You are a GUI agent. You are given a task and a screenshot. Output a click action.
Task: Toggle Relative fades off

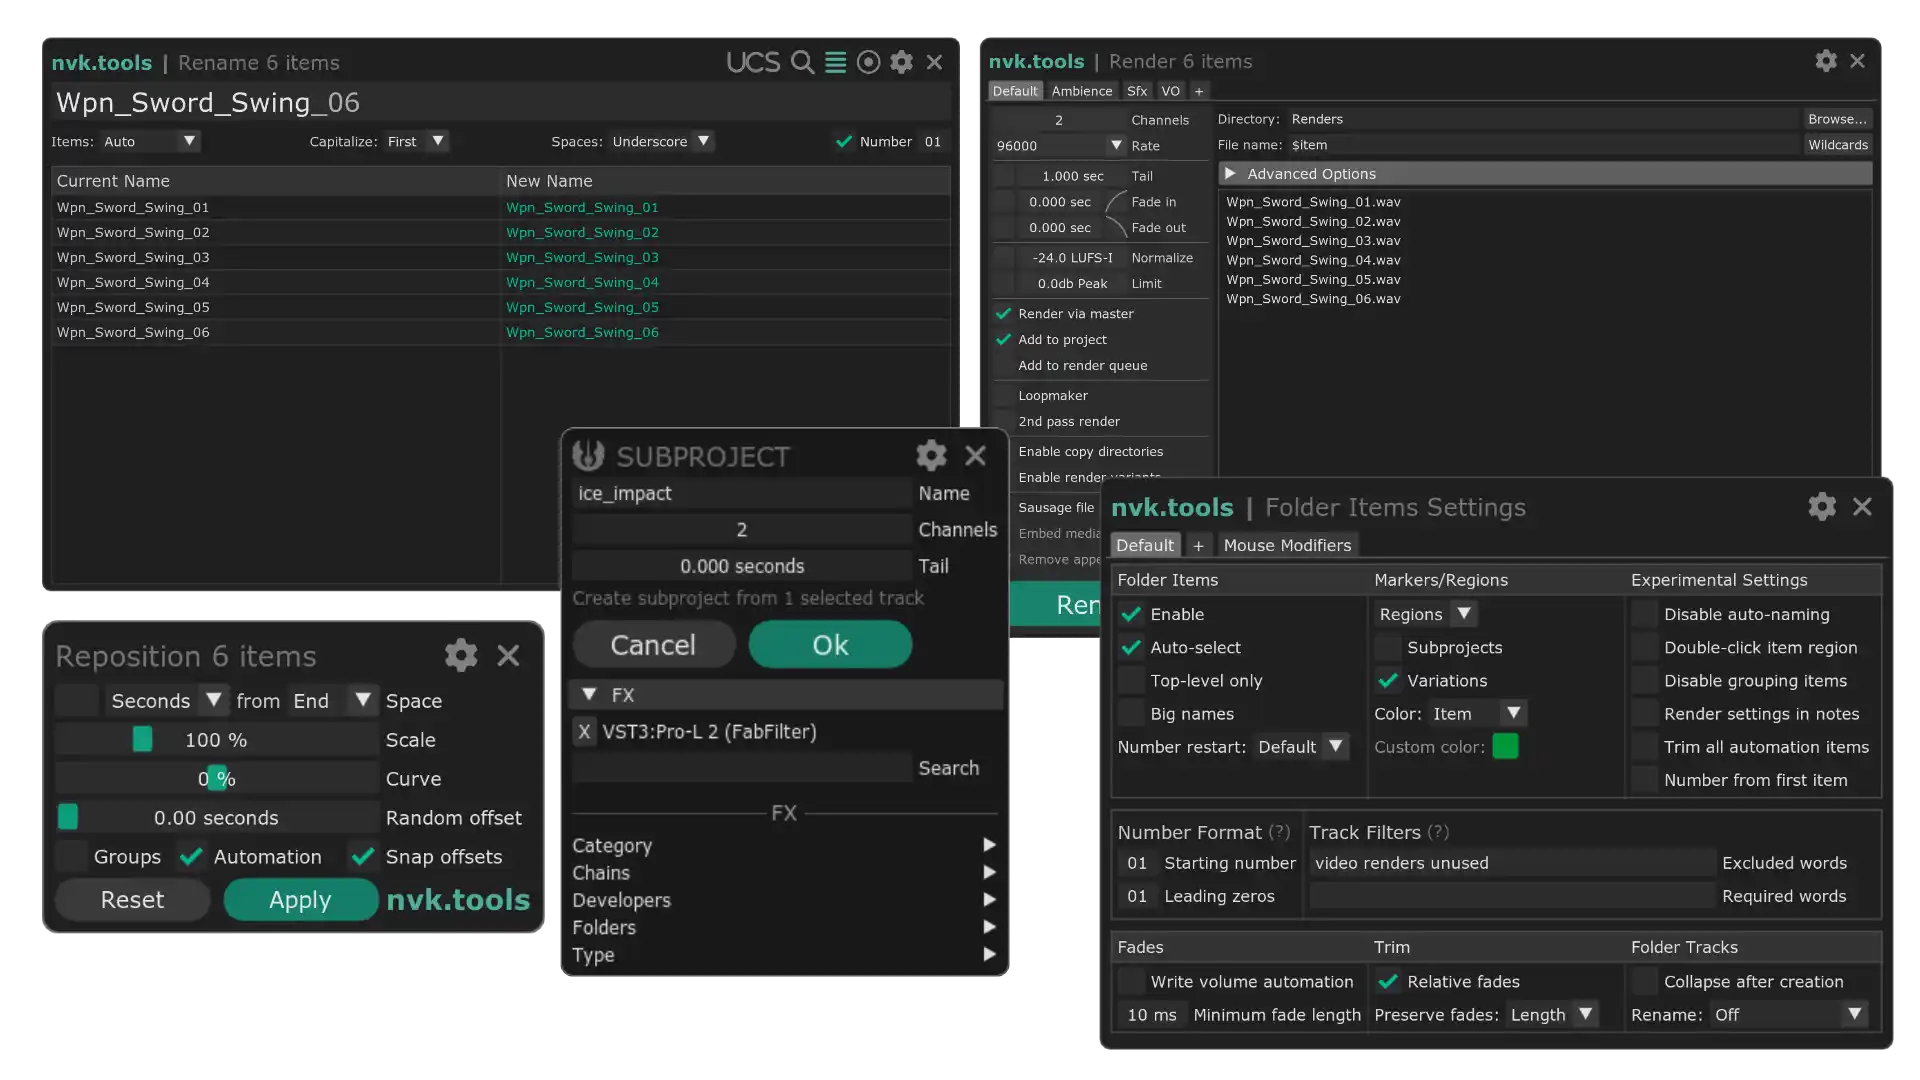pyautogui.click(x=1388, y=981)
